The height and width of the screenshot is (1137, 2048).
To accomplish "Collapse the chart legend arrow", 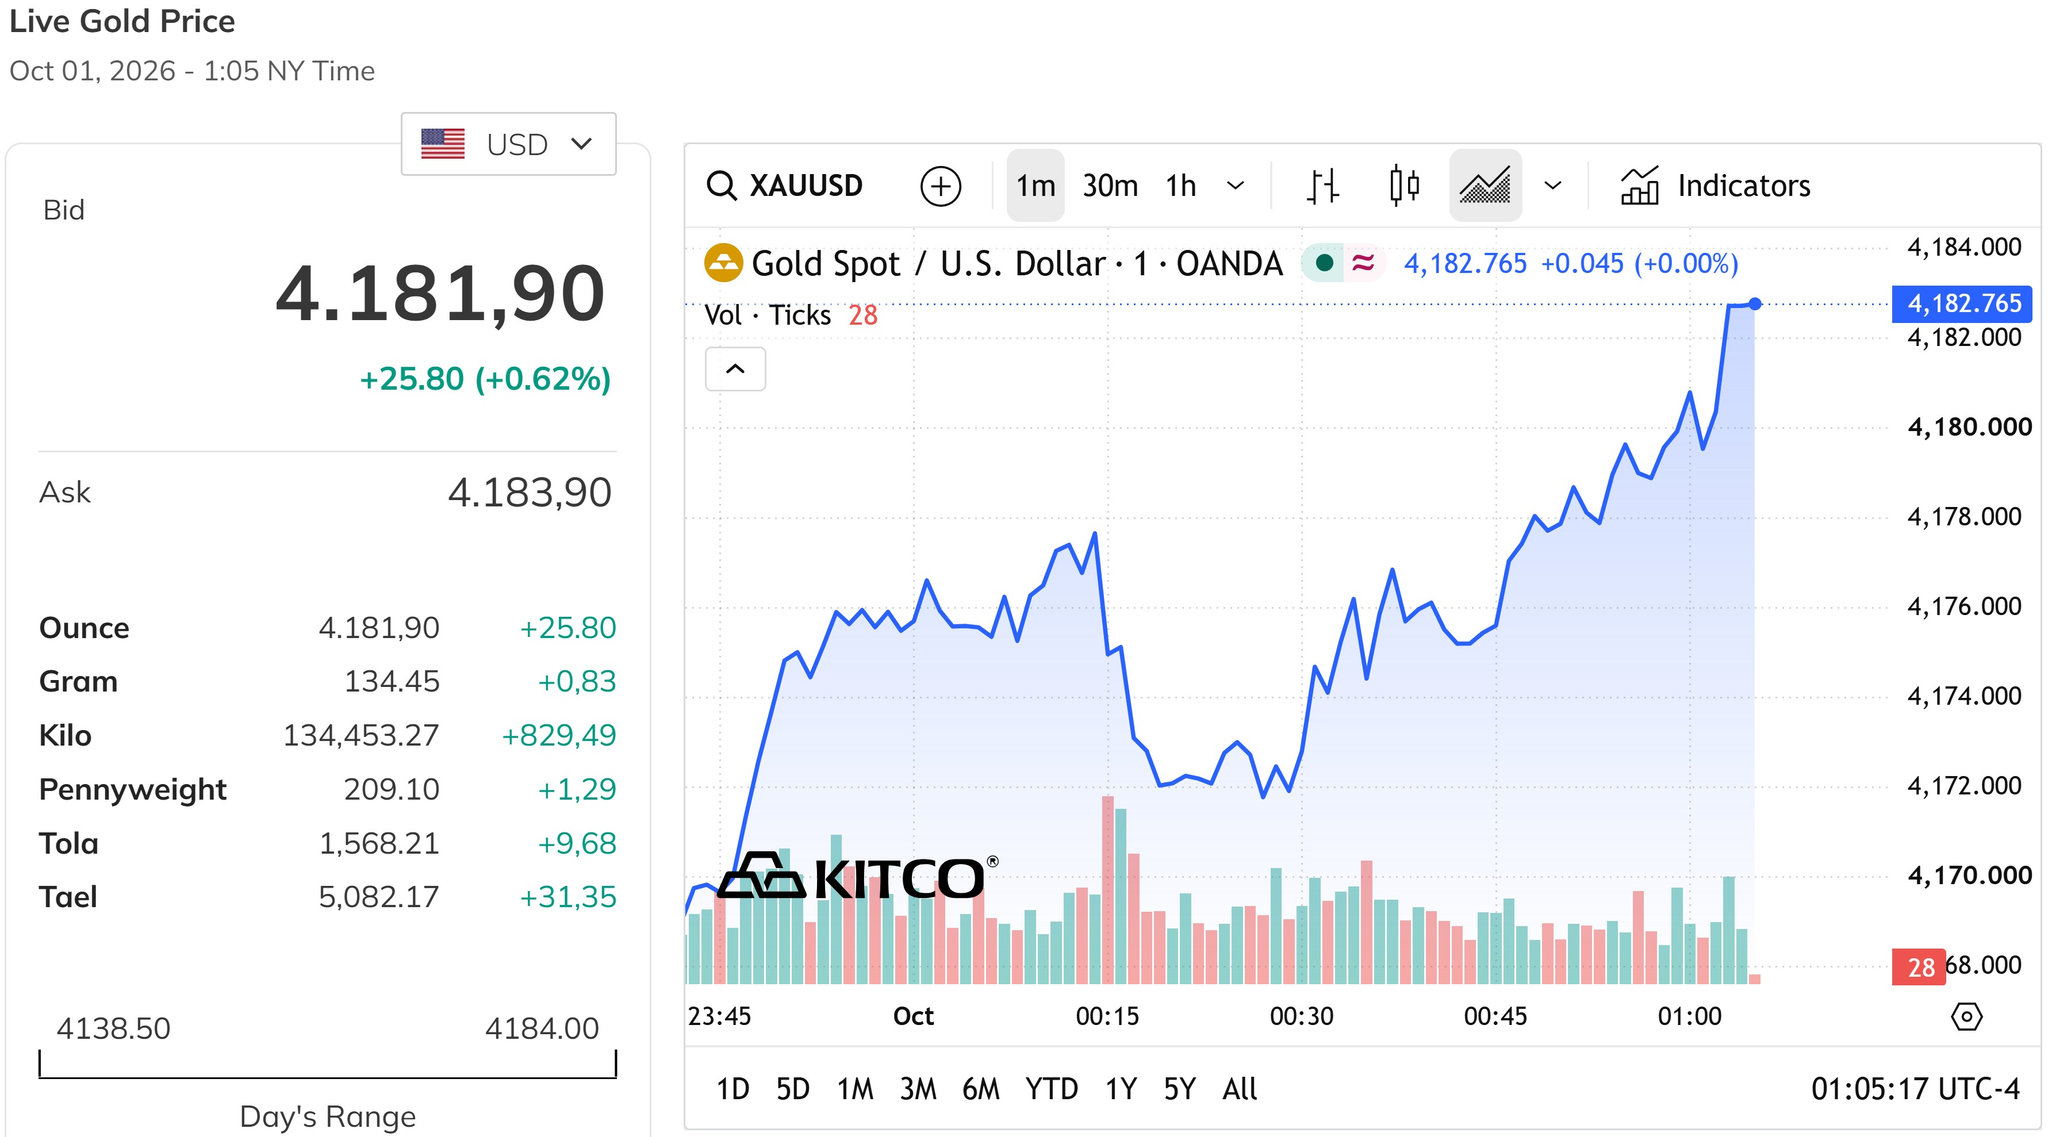I will 735,369.
